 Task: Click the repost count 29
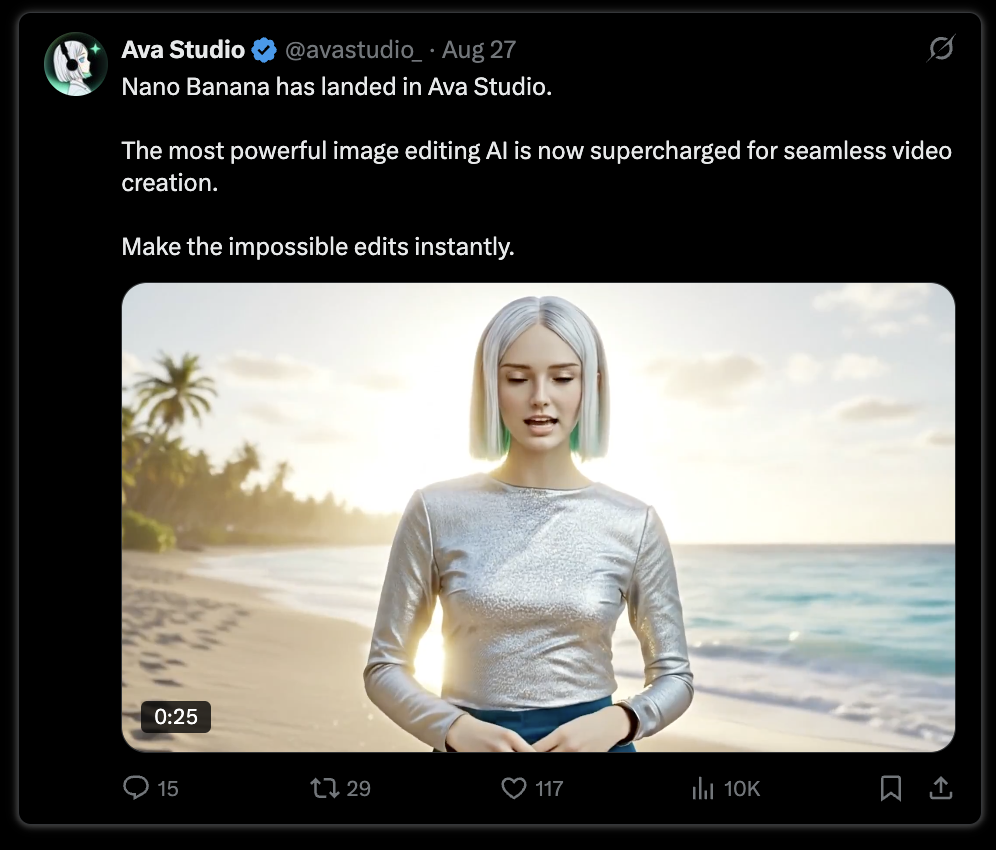click(x=358, y=789)
